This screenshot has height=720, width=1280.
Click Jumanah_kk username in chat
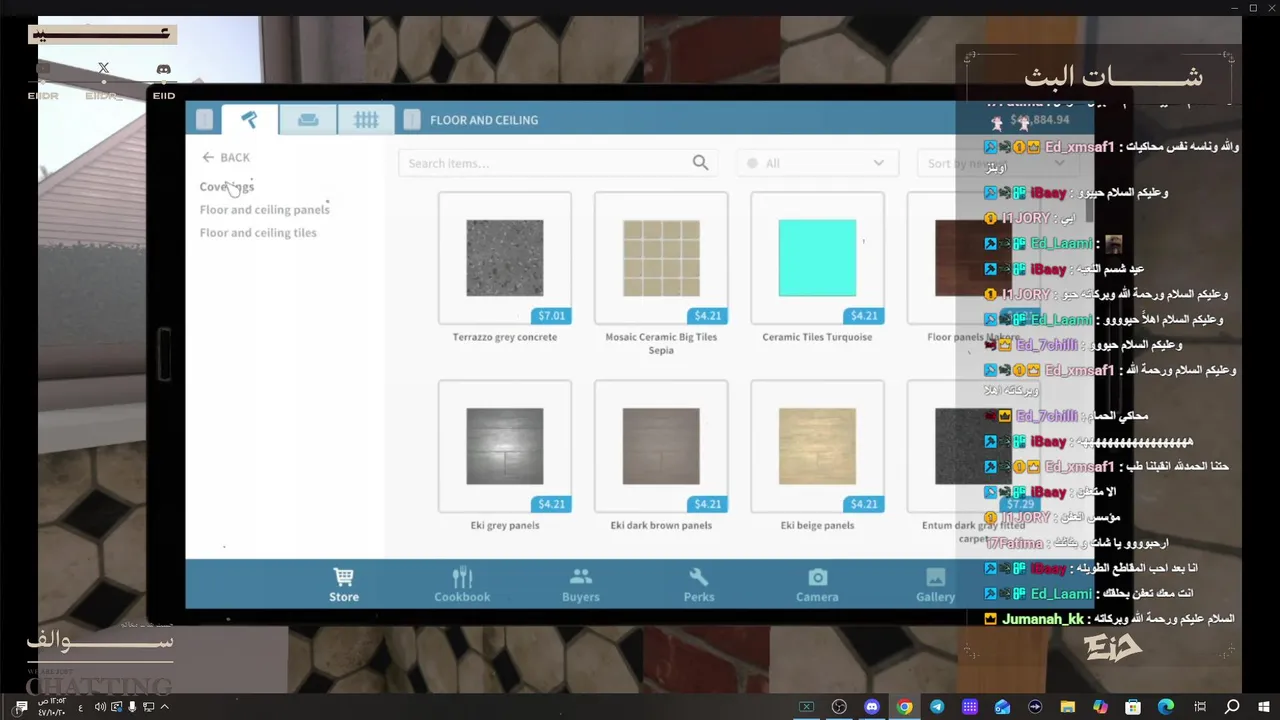(x=1043, y=619)
